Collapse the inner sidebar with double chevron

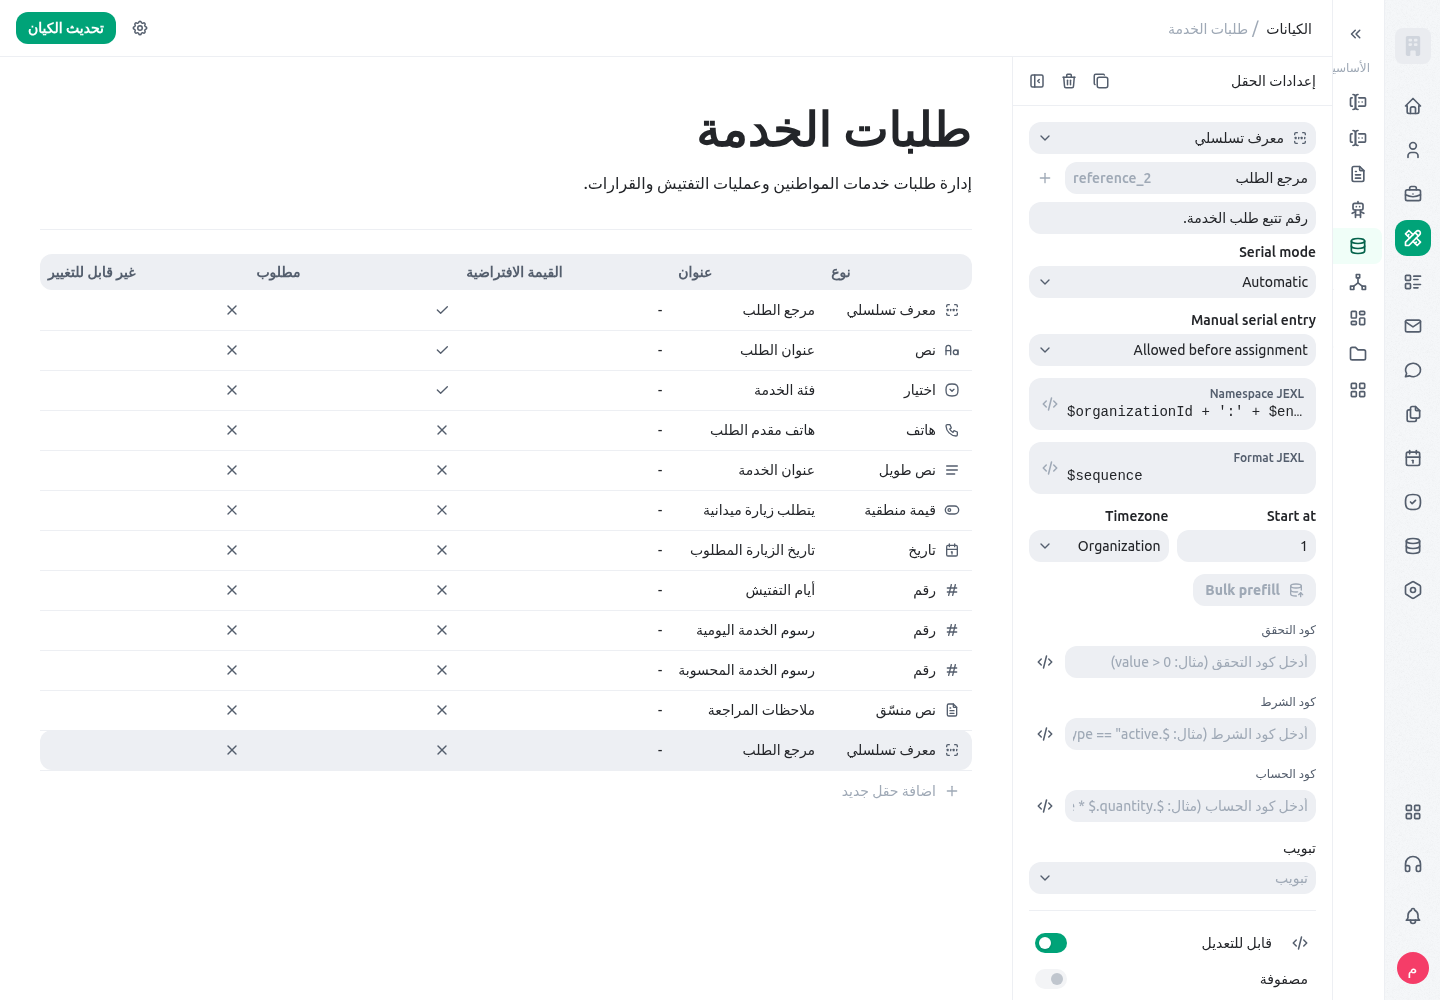(1356, 34)
